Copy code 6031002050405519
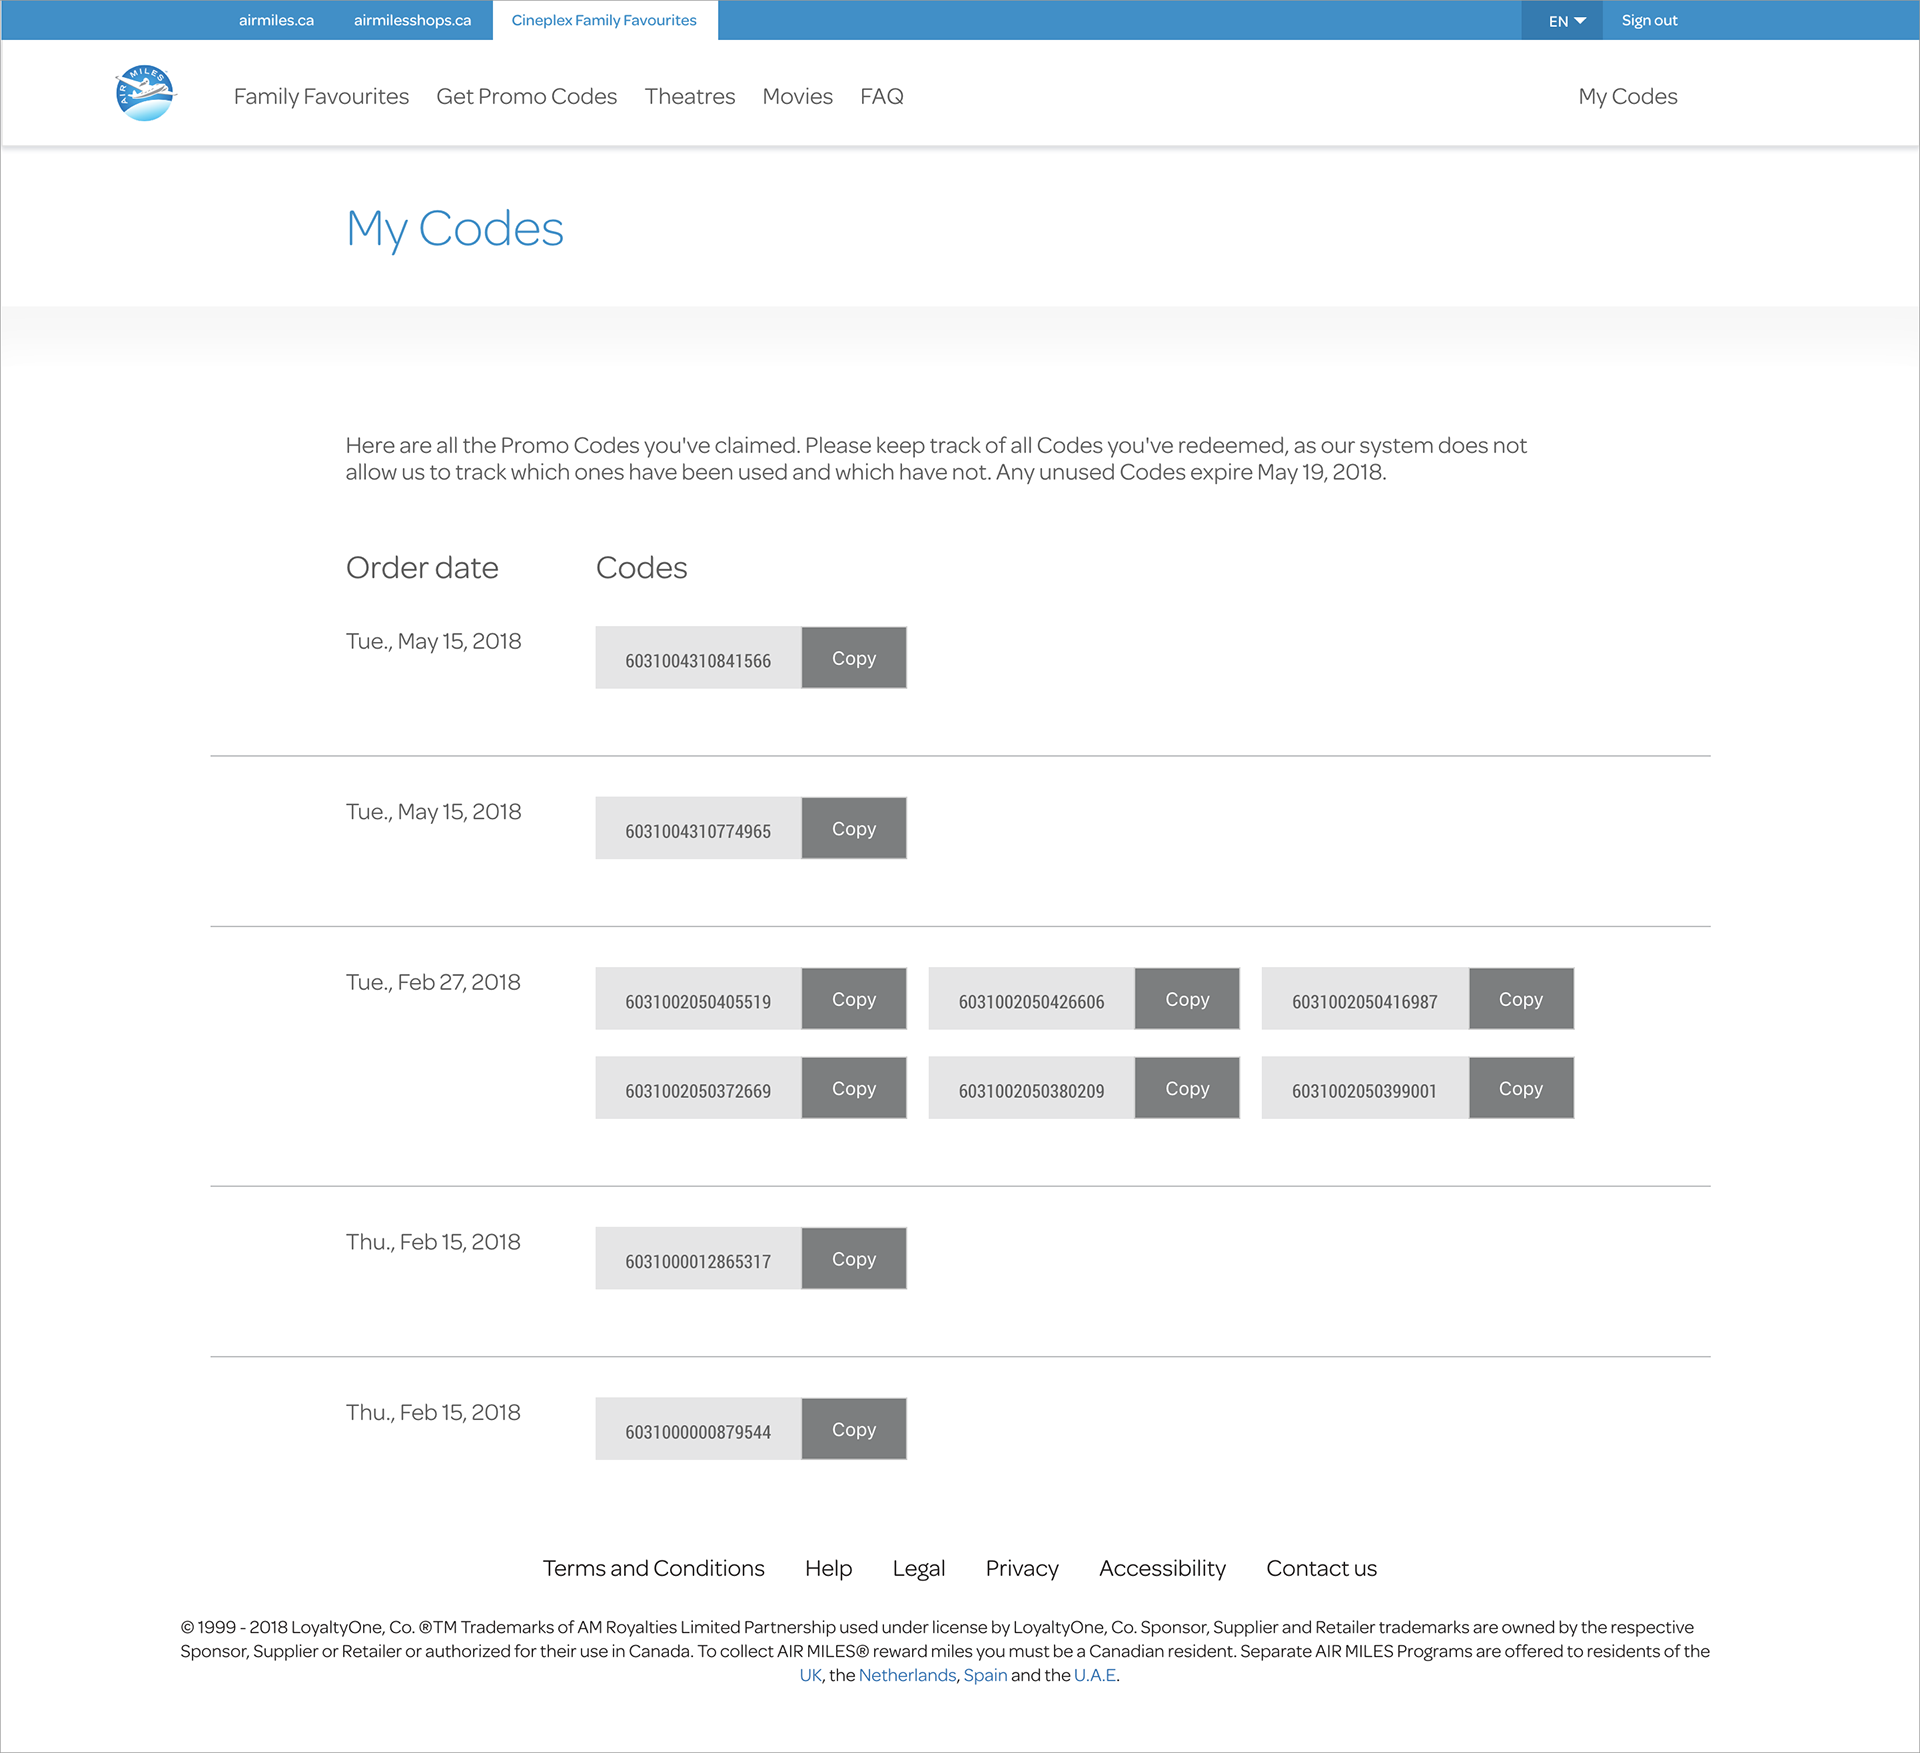 pyautogui.click(x=854, y=999)
